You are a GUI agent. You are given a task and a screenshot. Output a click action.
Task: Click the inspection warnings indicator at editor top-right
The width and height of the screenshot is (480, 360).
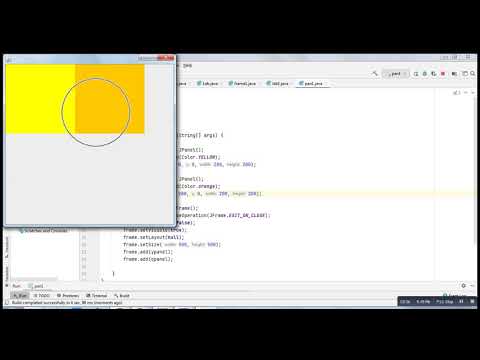pyautogui.click(x=457, y=92)
